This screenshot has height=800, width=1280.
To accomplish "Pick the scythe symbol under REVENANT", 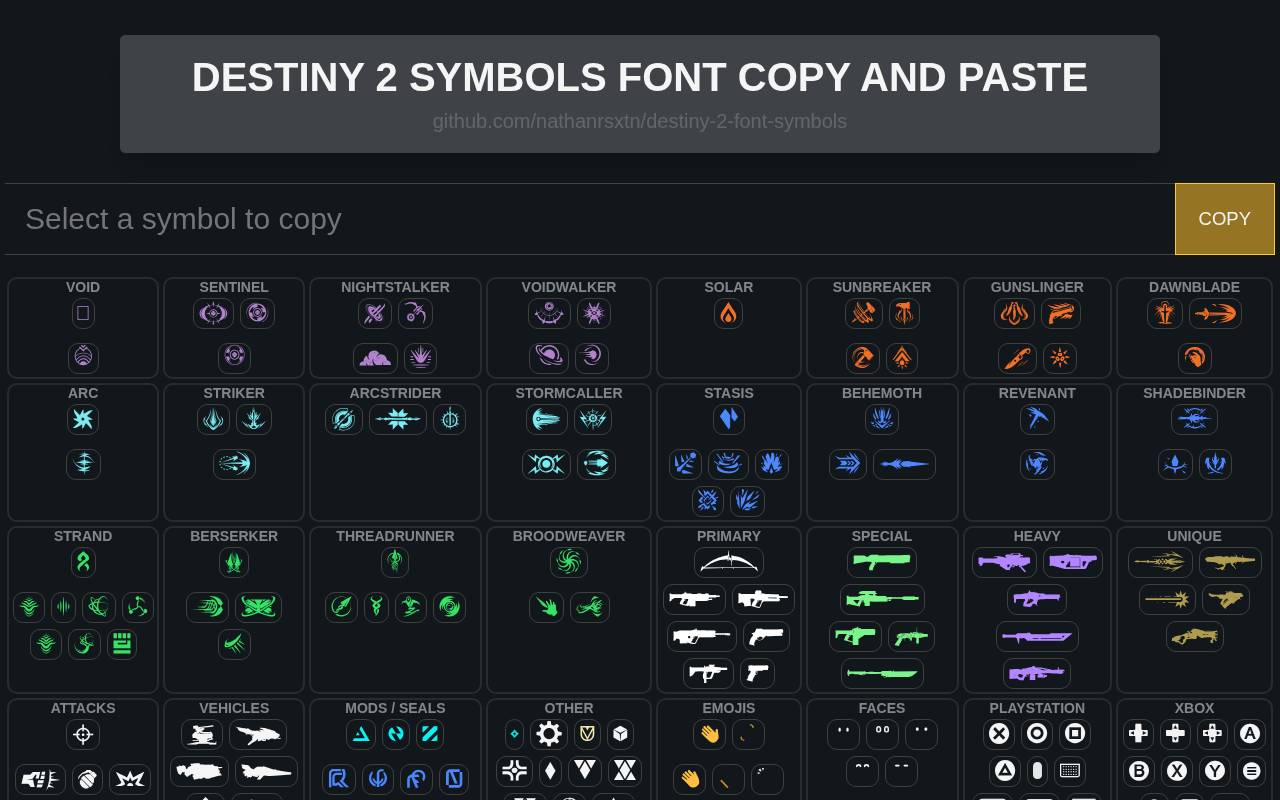I will (x=1037, y=420).
